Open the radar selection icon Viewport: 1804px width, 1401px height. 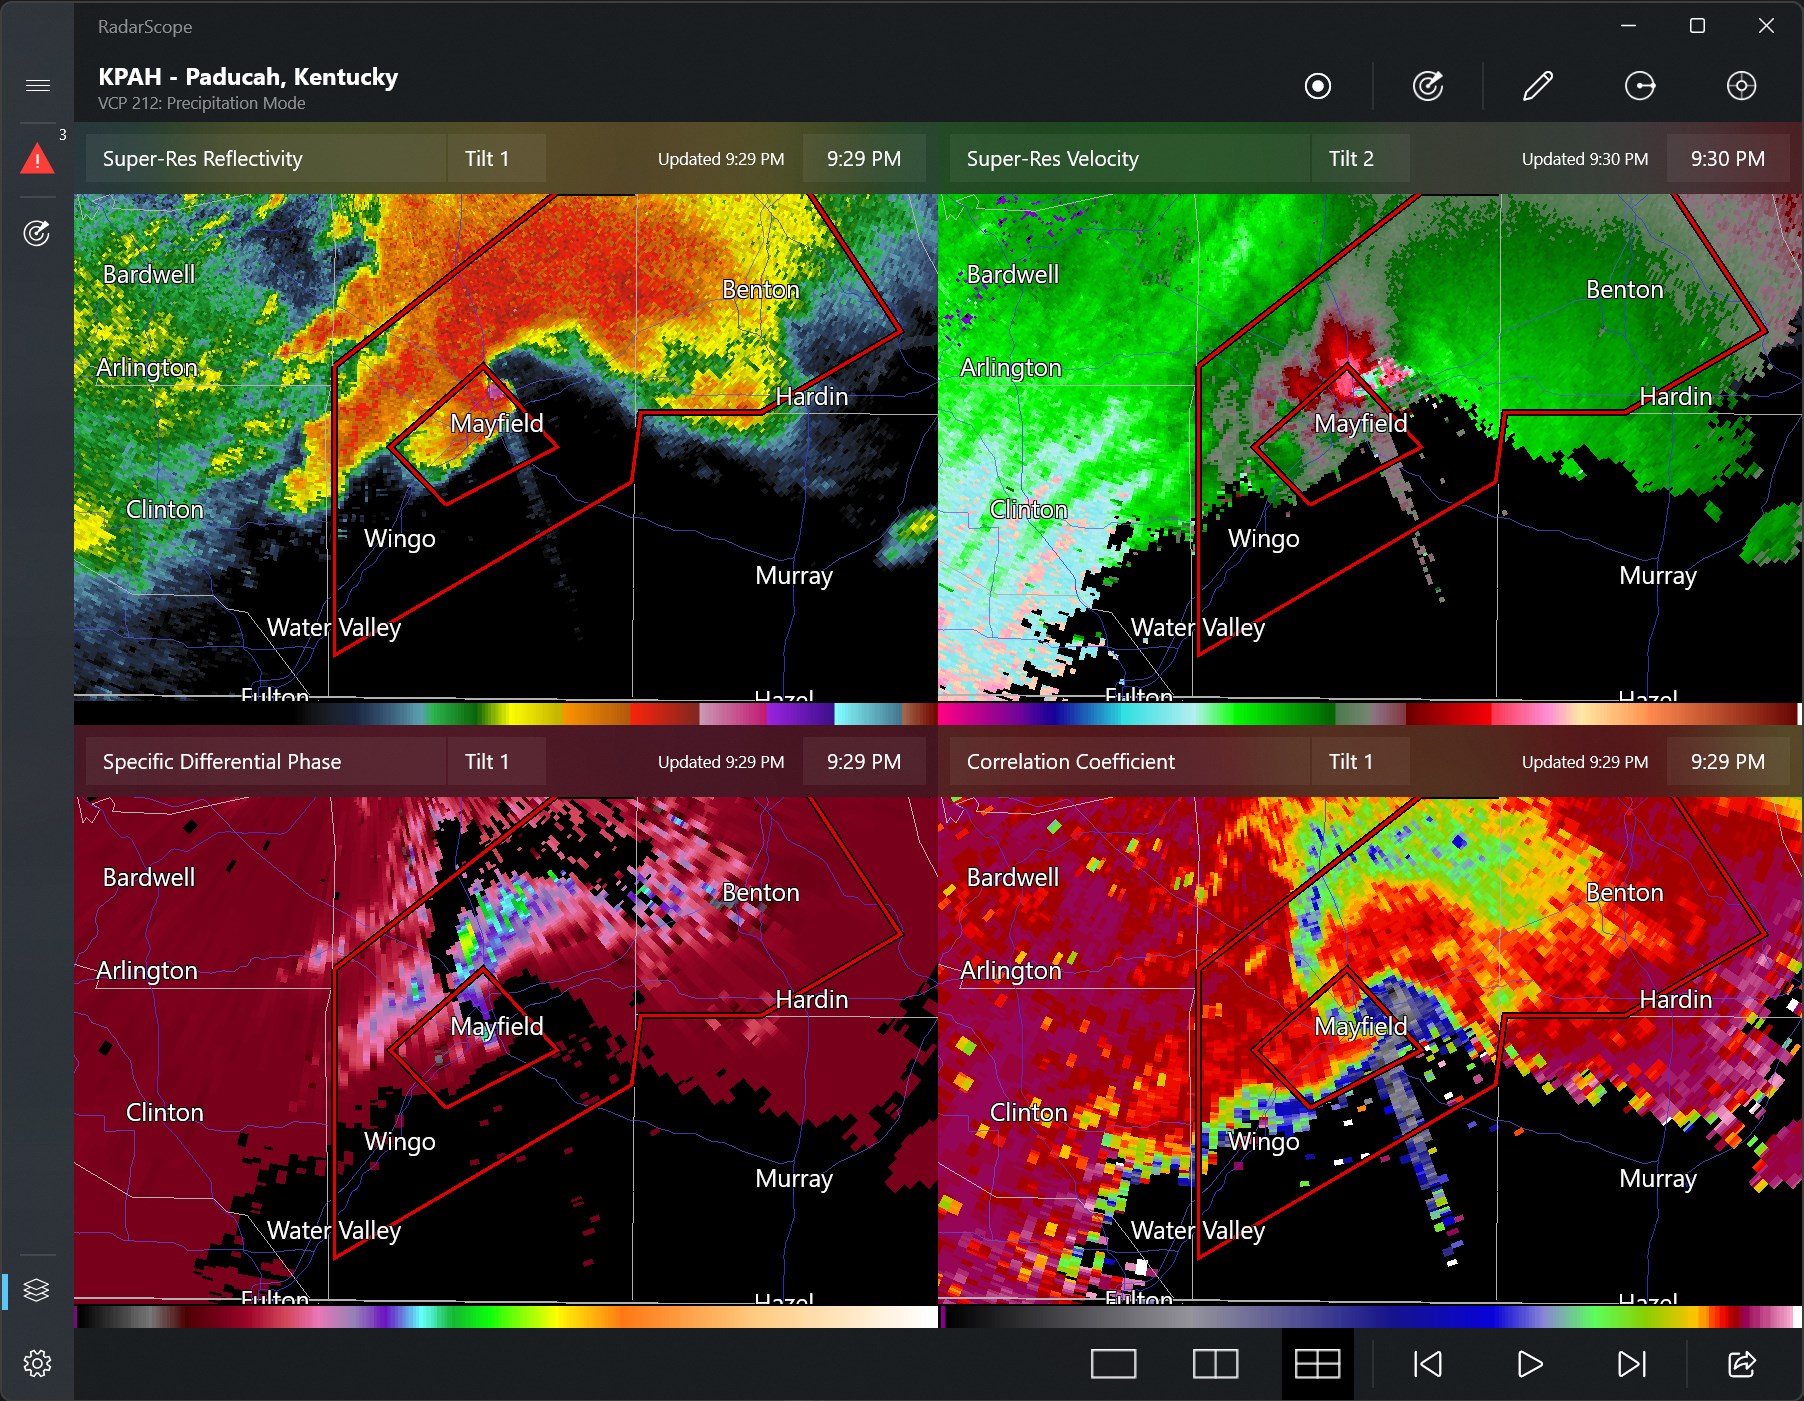coord(1317,86)
